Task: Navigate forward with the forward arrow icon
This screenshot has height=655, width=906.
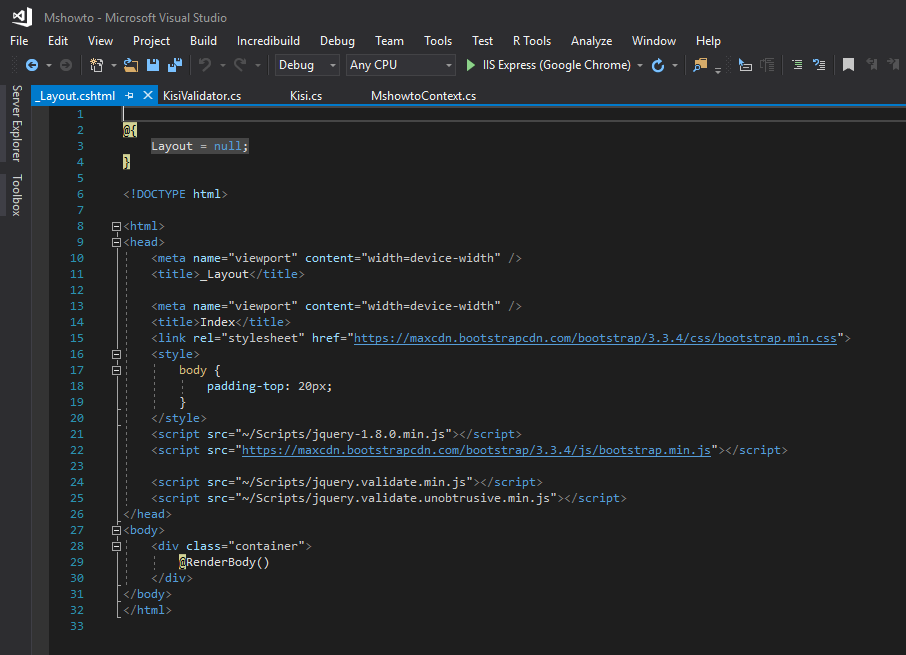Action: pyautogui.click(x=66, y=65)
